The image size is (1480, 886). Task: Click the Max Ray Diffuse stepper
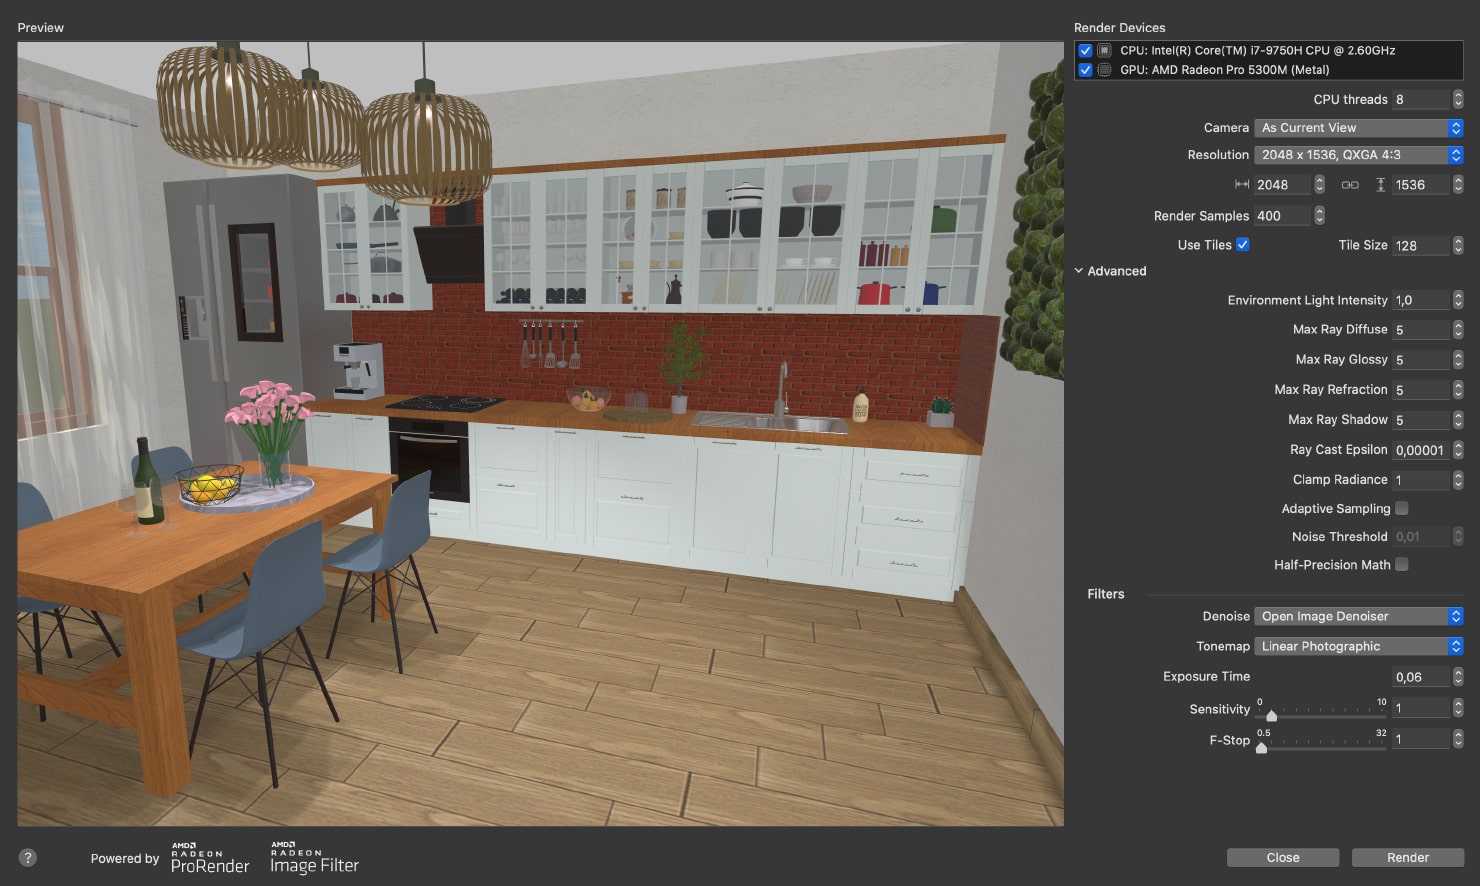click(1458, 329)
